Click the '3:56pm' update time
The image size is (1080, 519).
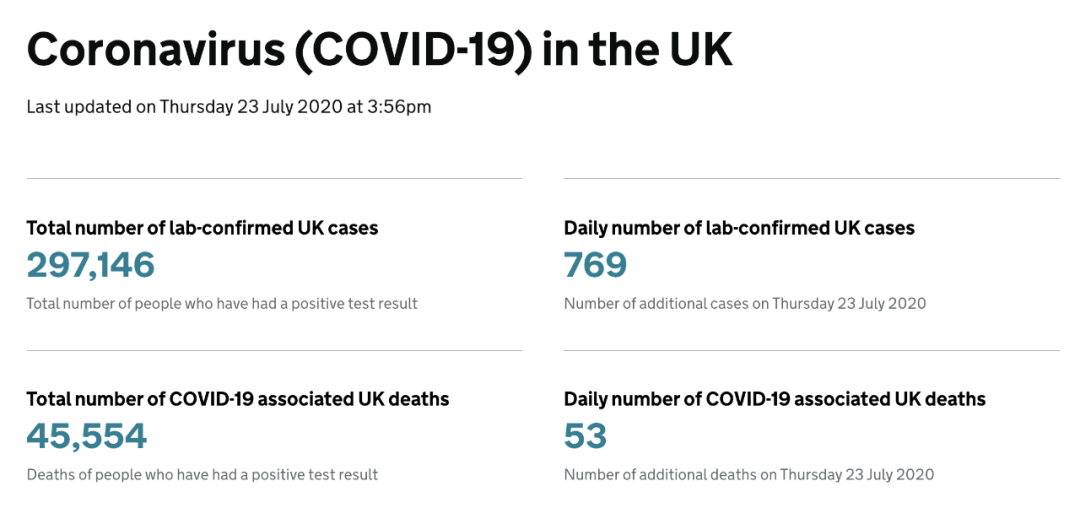point(400,107)
